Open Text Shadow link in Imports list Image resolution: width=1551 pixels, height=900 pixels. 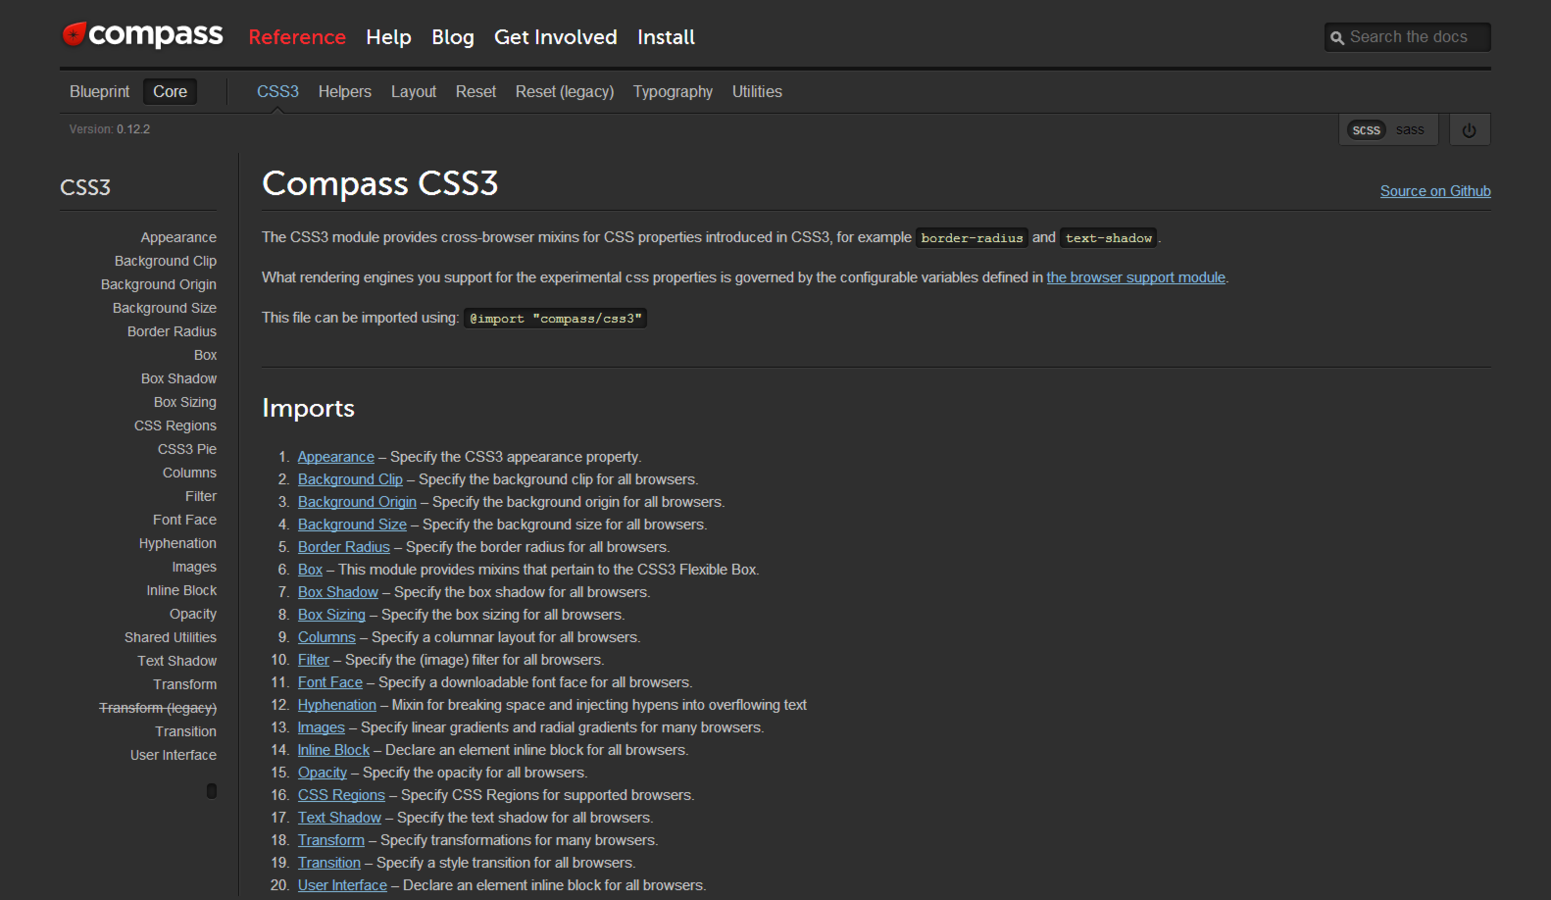pyautogui.click(x=339, y=818)
